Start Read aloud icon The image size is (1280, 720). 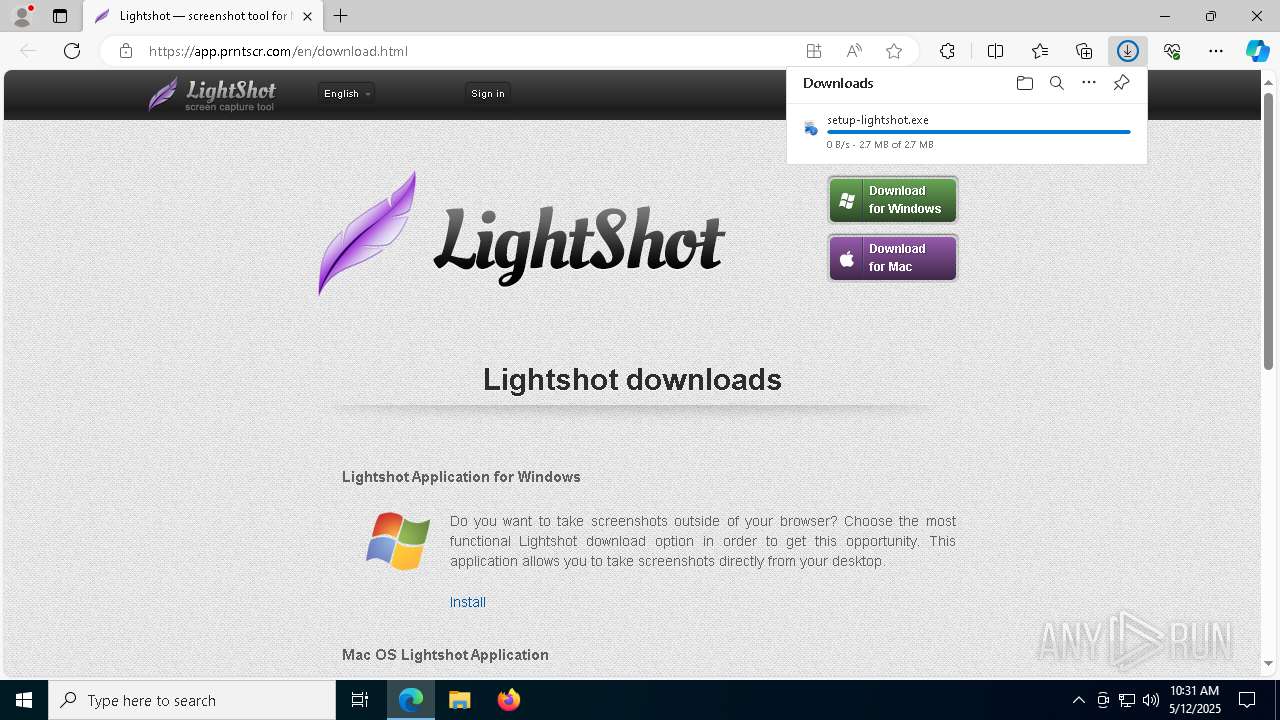tap(854, 51)
